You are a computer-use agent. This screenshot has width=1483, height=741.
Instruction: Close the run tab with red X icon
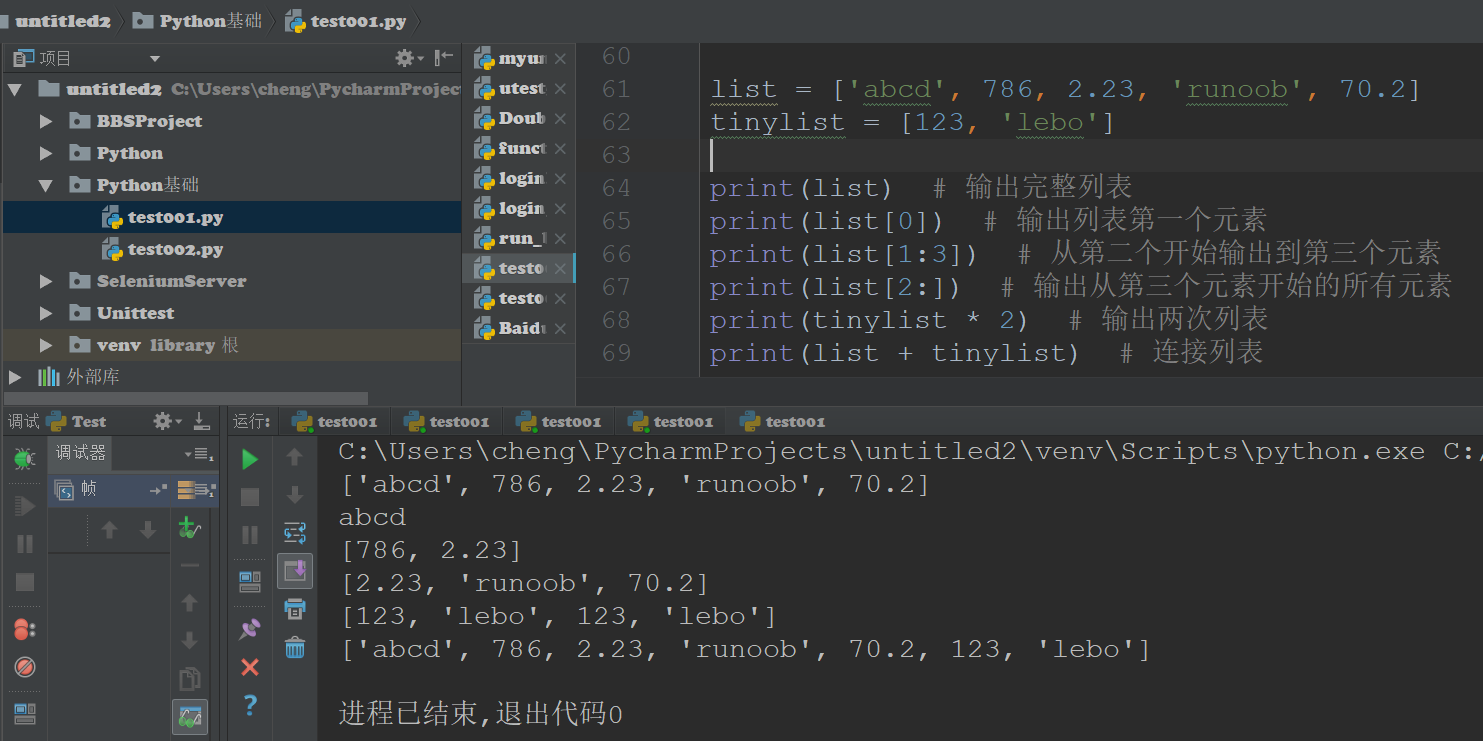coord(250,667)
